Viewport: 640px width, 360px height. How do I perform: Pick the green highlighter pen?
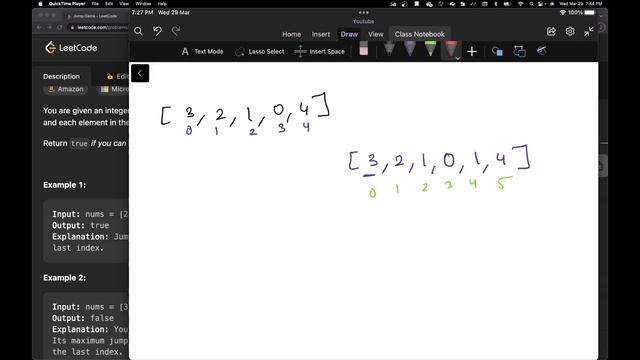pyautogui.click(x=430, y=49)
